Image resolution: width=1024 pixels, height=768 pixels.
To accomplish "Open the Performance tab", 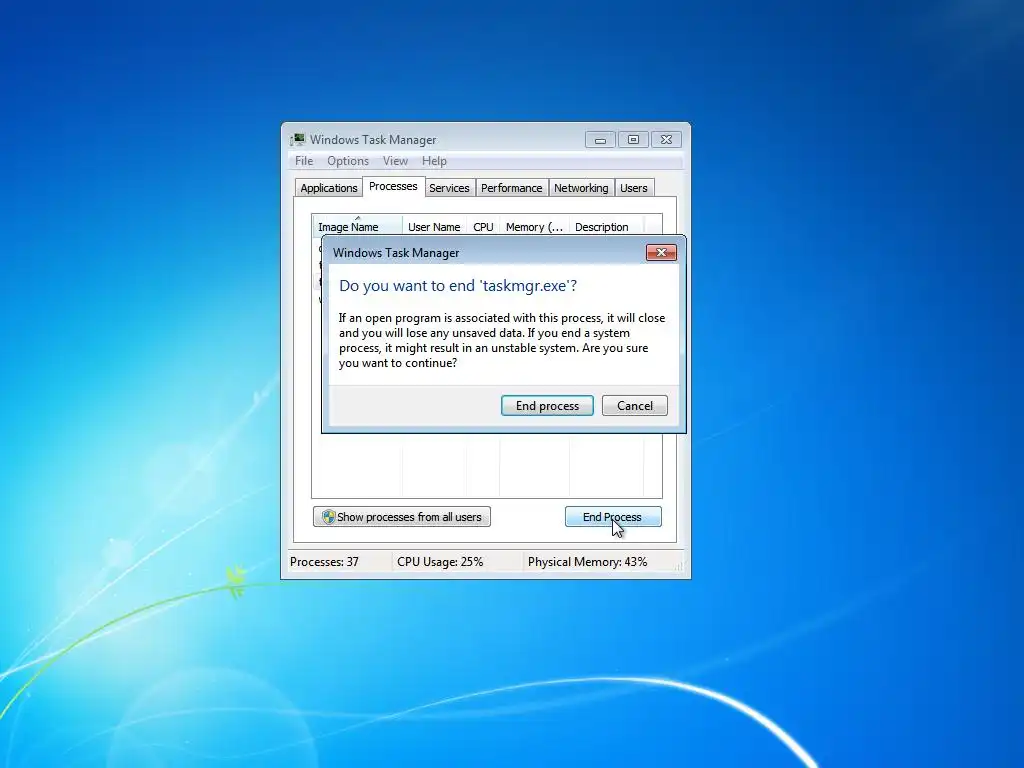I will point(511,188).
